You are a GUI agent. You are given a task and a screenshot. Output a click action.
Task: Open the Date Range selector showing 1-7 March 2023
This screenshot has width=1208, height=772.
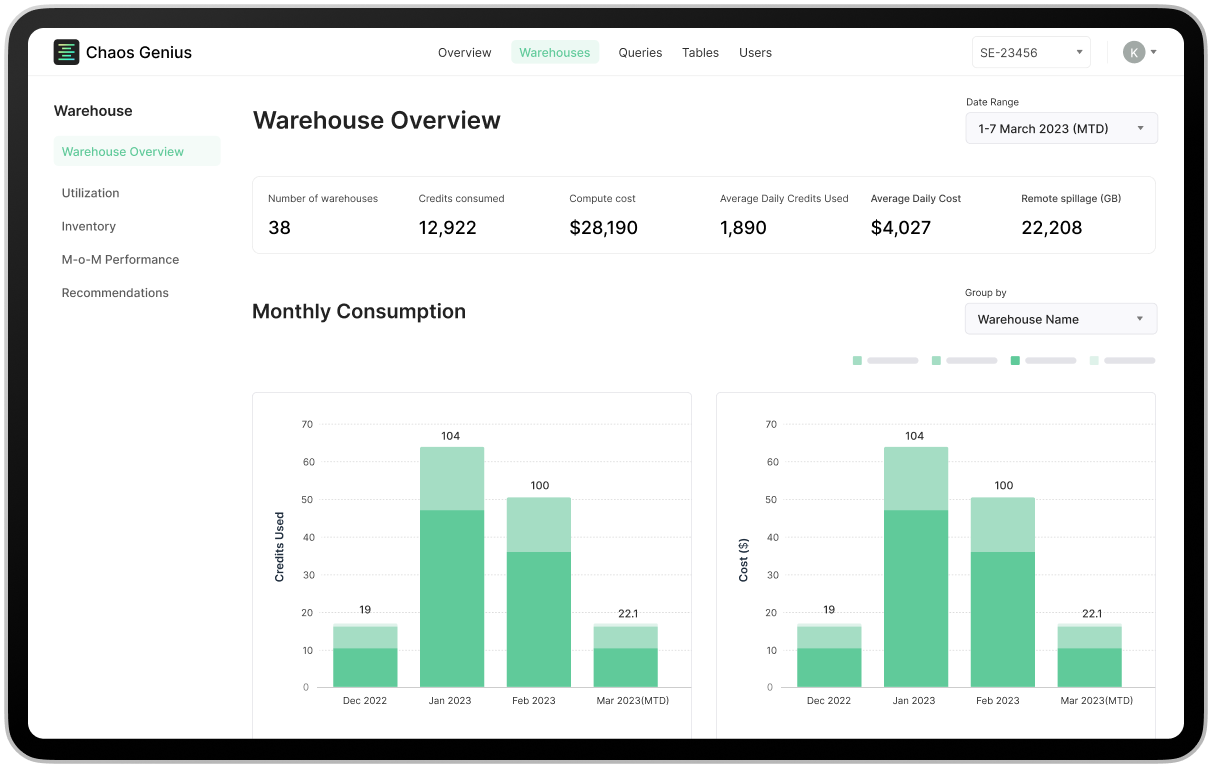1061,128
